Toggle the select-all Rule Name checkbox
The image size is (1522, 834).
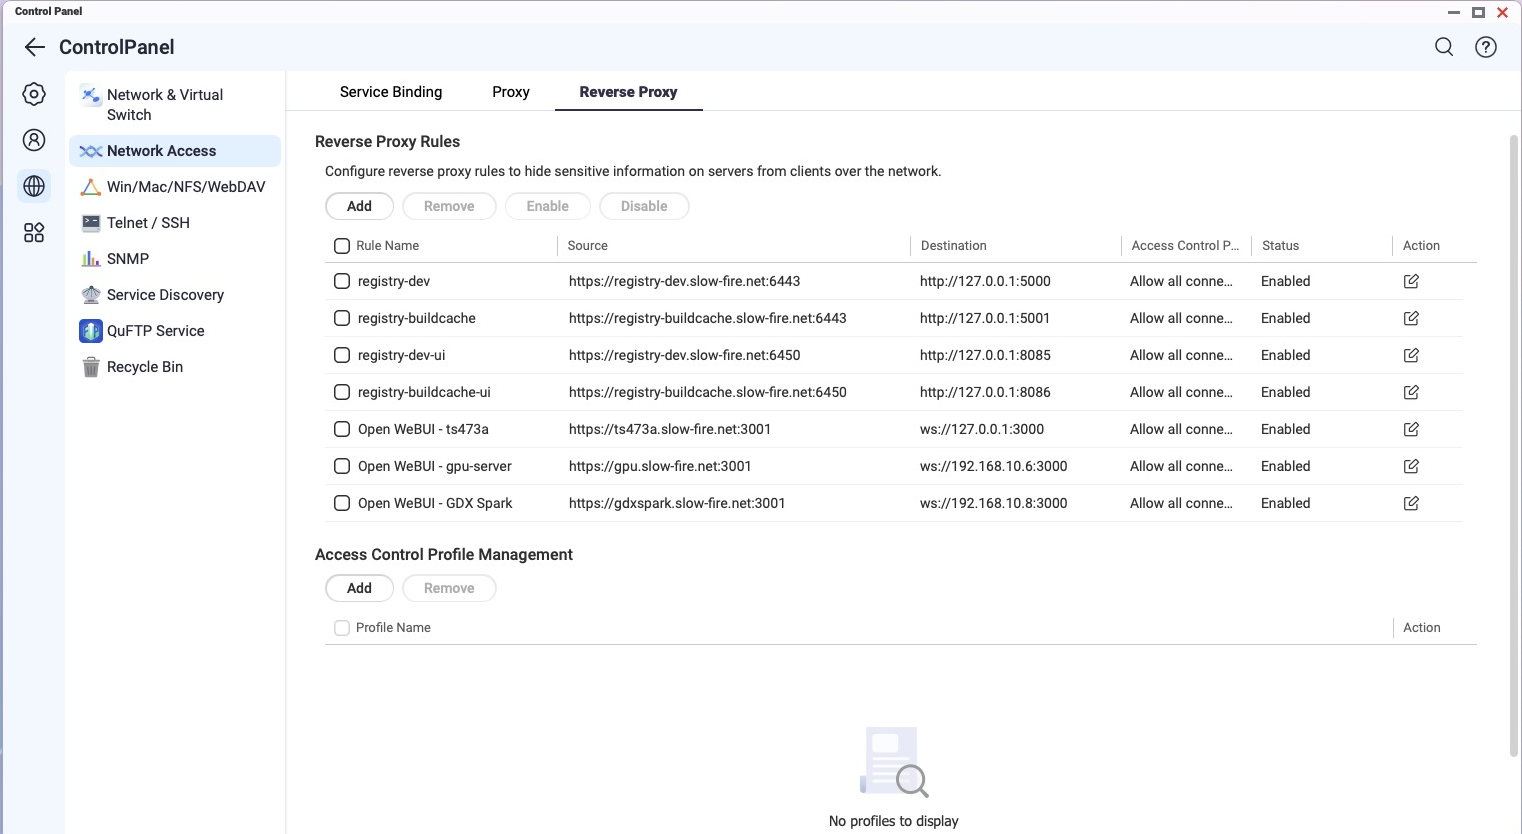click(342, 246)
